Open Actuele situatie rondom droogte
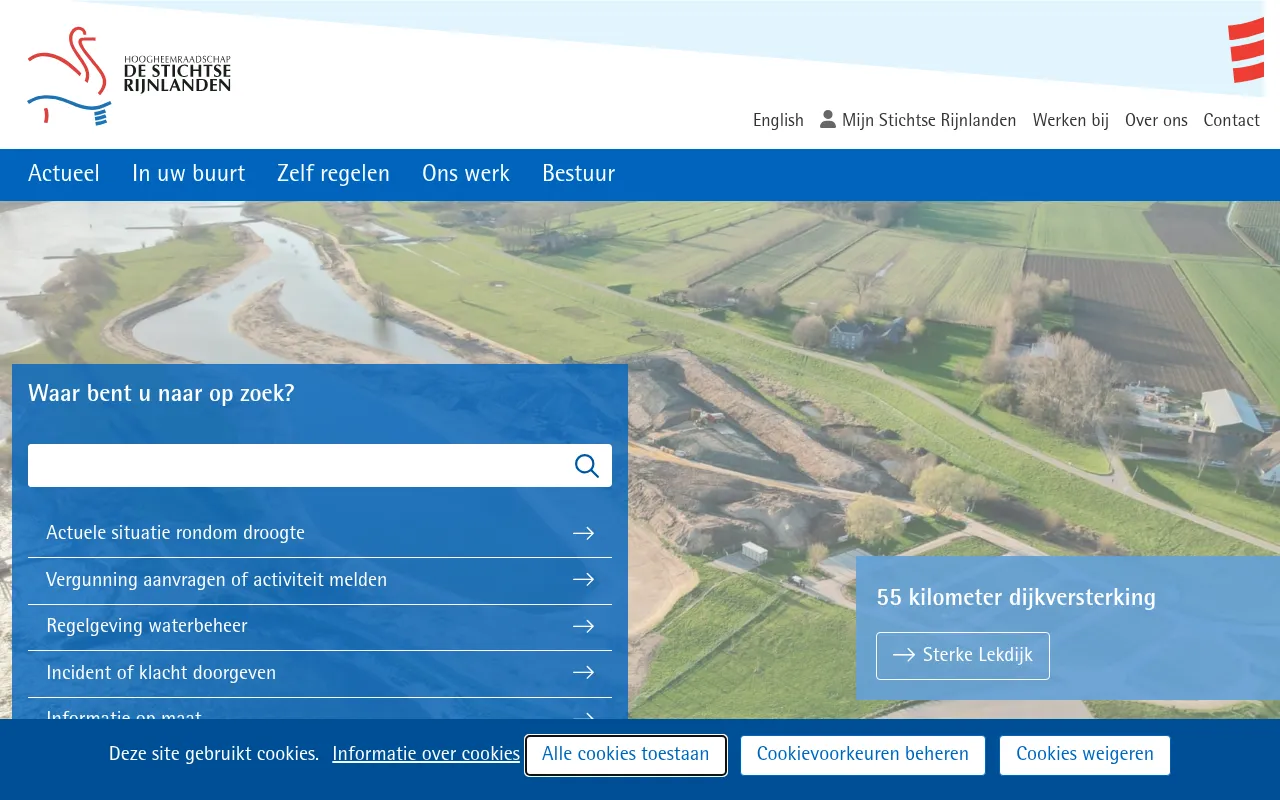 coord(320,533)
